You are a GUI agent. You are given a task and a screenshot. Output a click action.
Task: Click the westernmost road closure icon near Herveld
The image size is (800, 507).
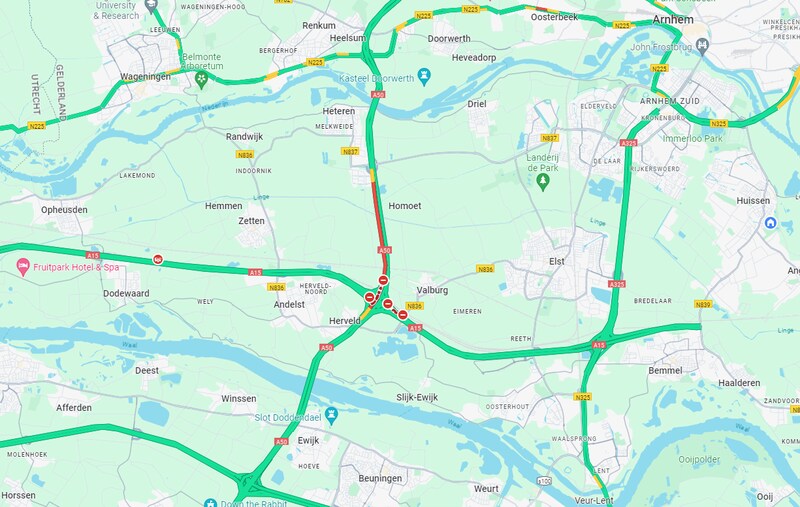pyautogui.click(x=369, y=297)
